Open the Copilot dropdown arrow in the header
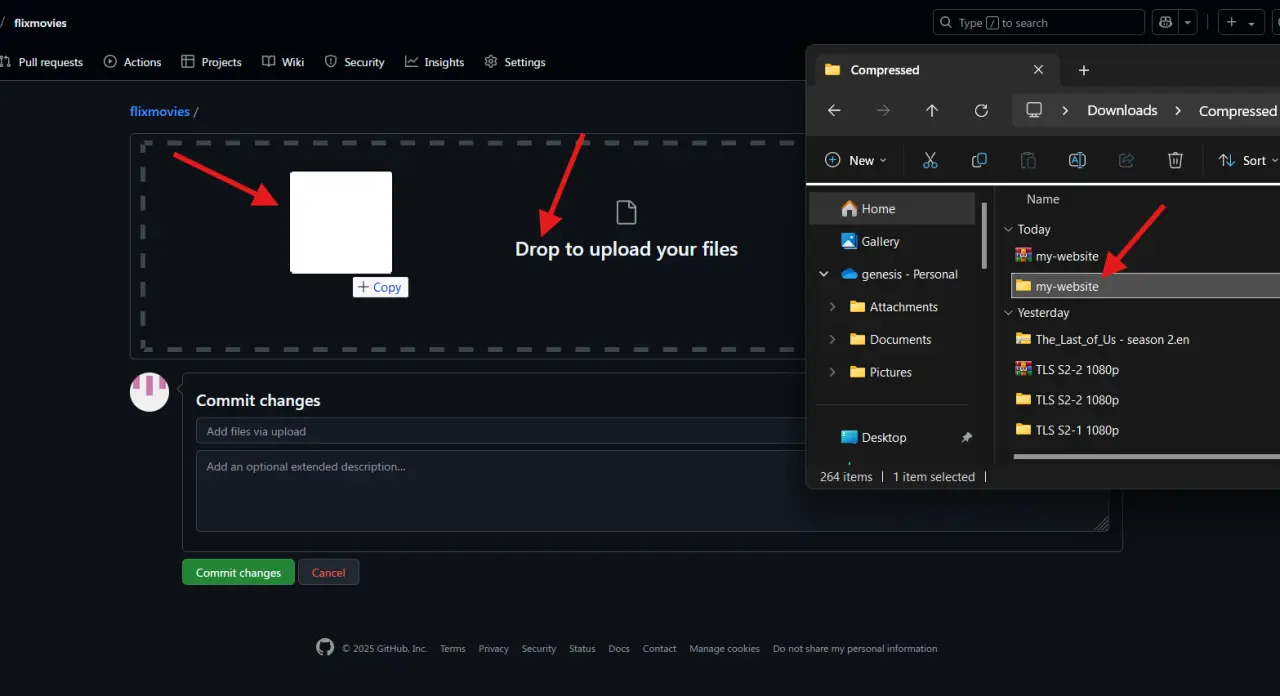This screenshot has width=1280, height=696. (1188, 22)
